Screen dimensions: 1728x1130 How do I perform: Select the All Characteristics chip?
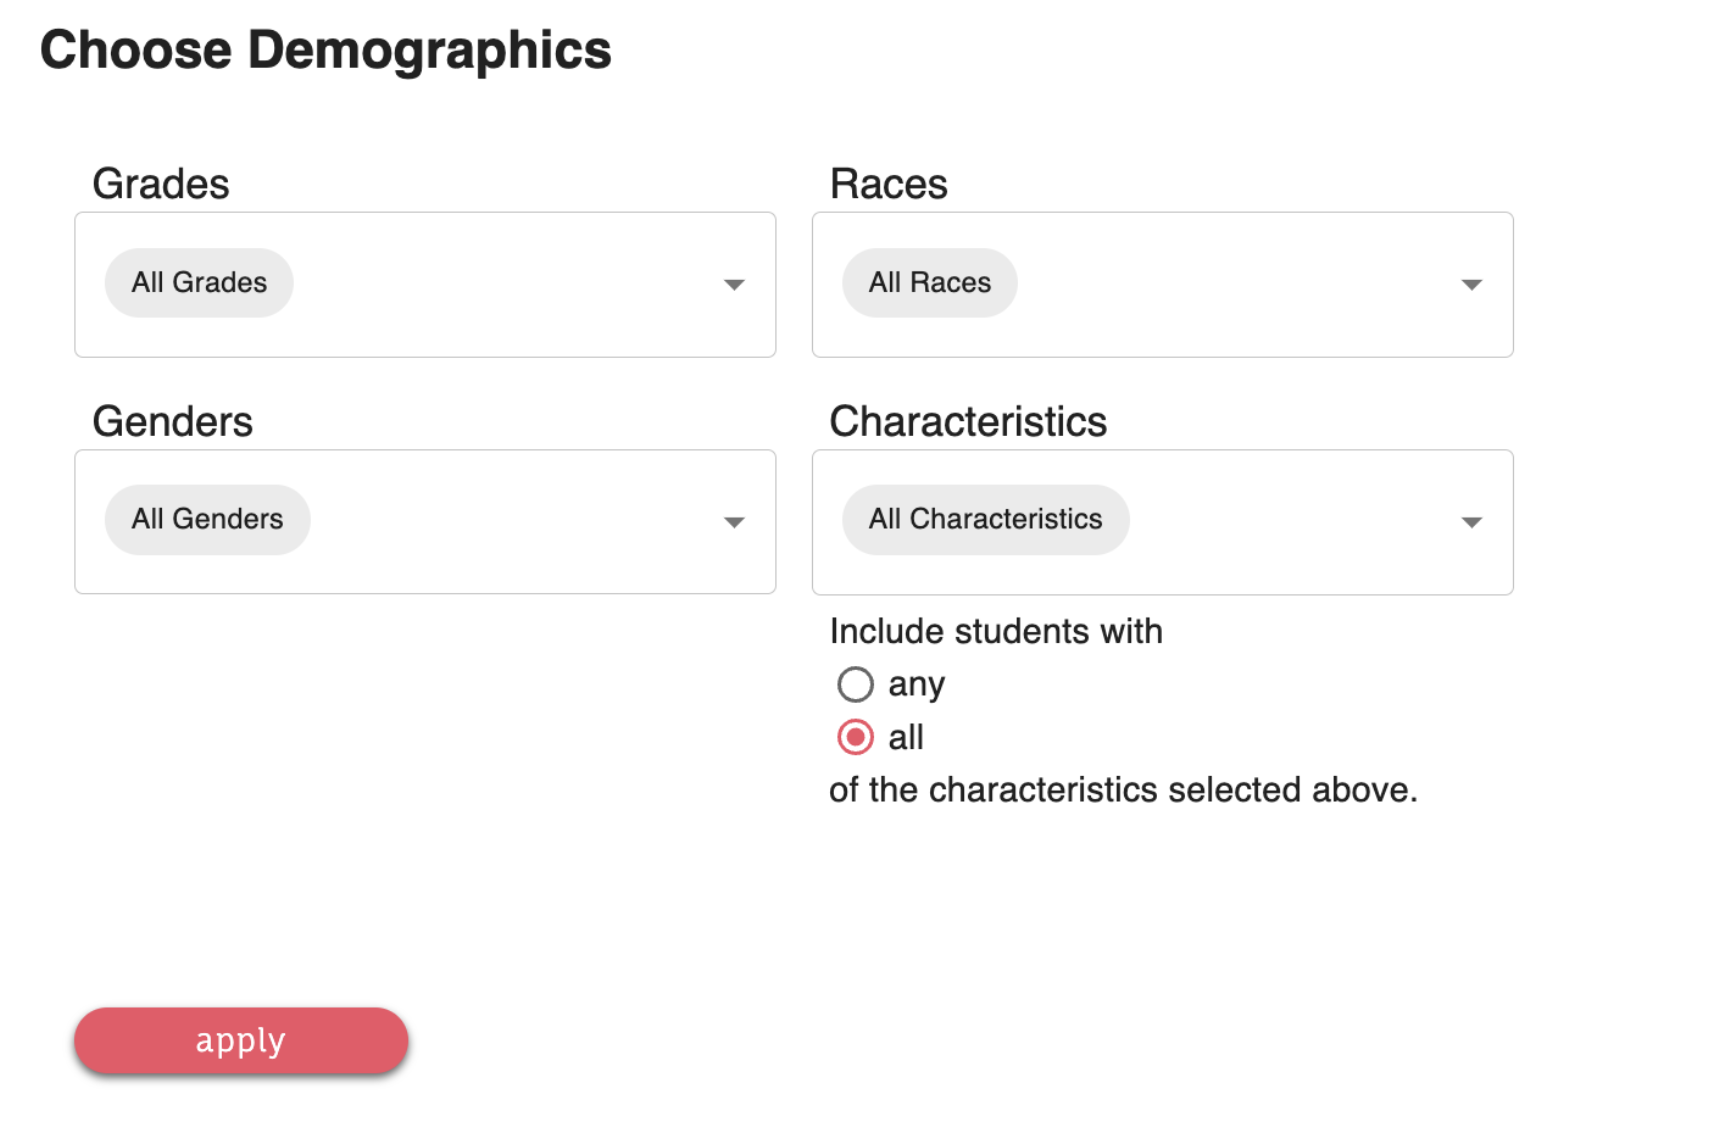tap(985, 520)
